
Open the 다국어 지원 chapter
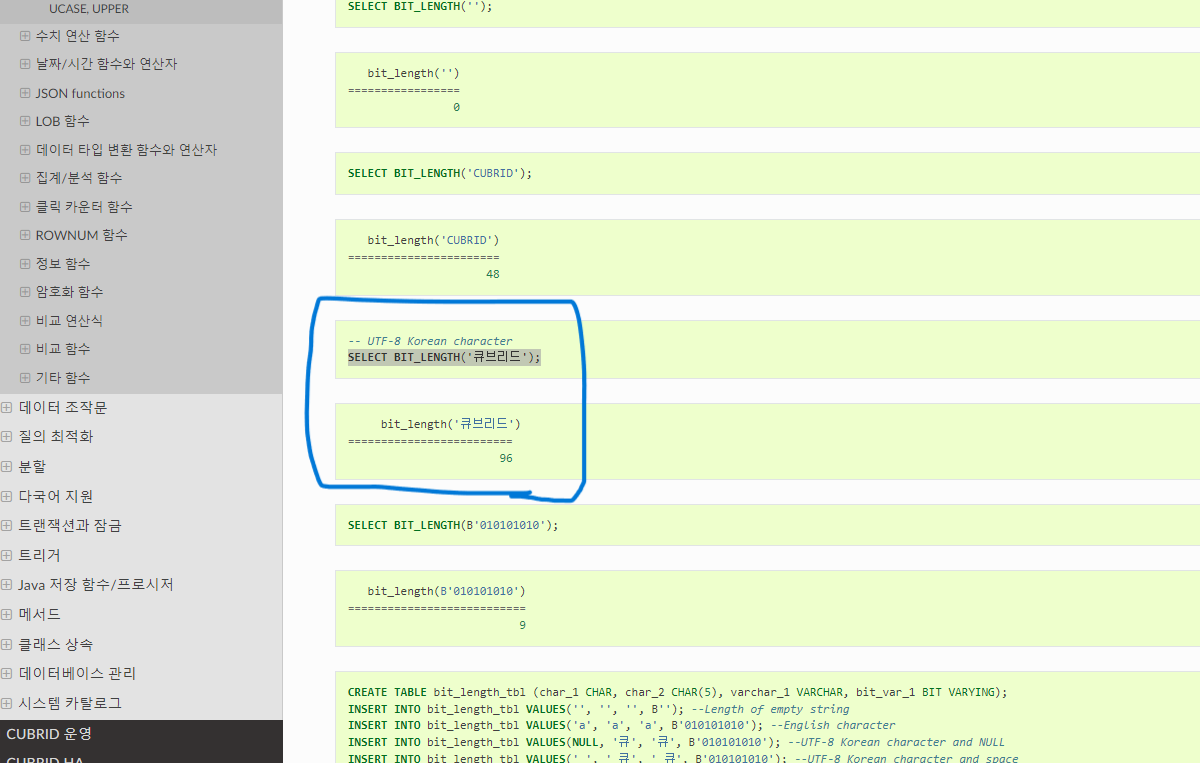[x=56, y=496]
